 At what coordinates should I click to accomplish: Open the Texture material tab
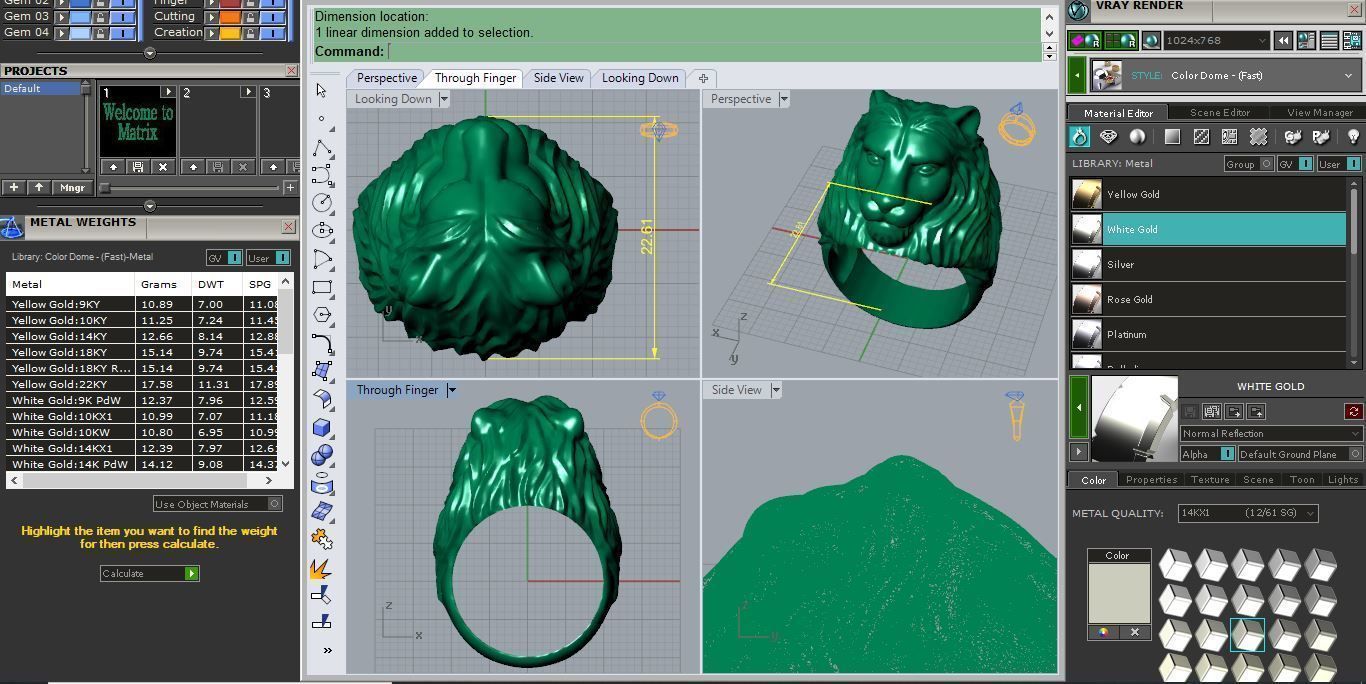[x=1209, y=480]
